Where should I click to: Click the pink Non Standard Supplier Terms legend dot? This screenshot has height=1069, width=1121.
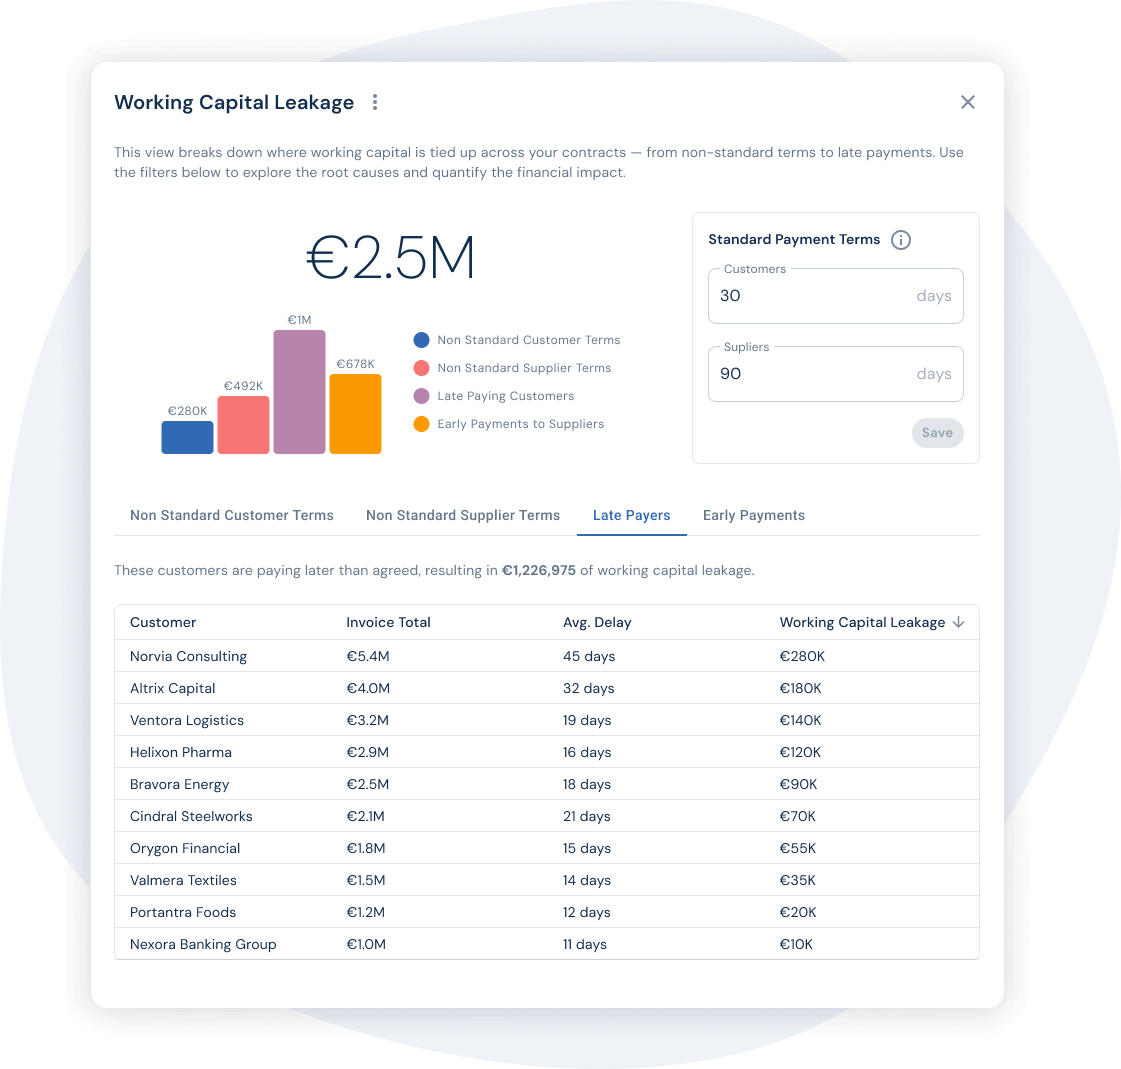[x=422, y=368]
